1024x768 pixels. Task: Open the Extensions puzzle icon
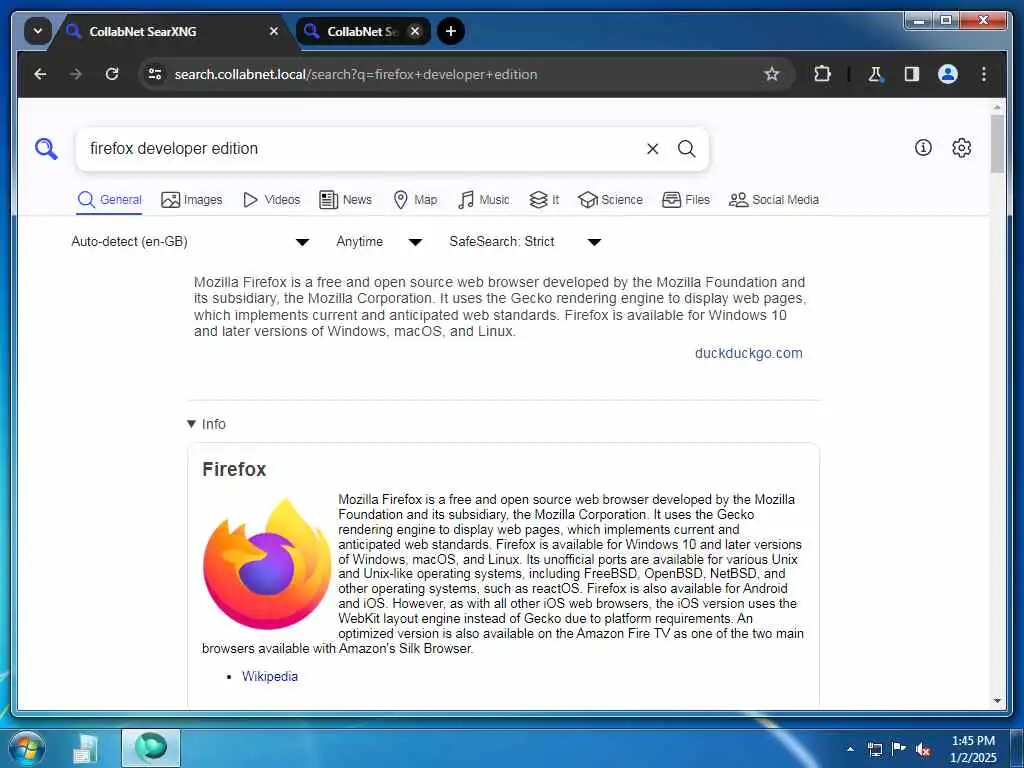tap(822, 74)
